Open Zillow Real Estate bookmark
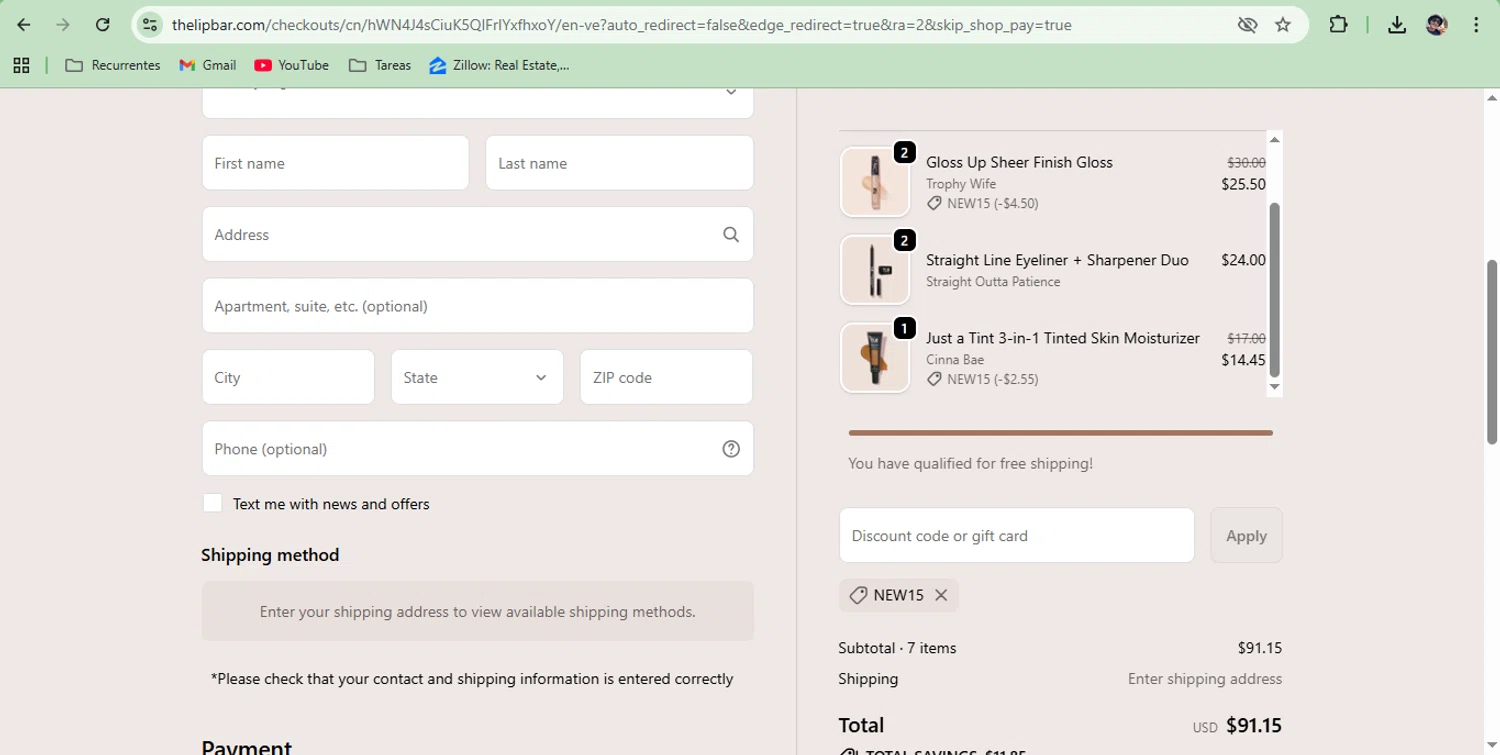Screen dimensions: 1500x755 tap(499, 65)
